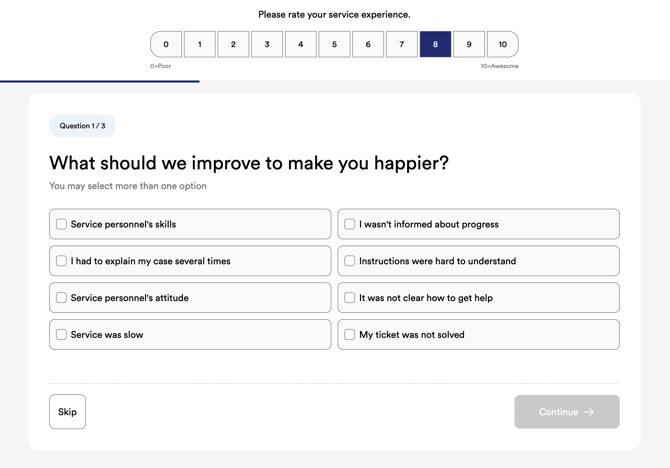The image size is (670, 468).
Task: Choose rating 7 for service experience
Action: point(402,44)
